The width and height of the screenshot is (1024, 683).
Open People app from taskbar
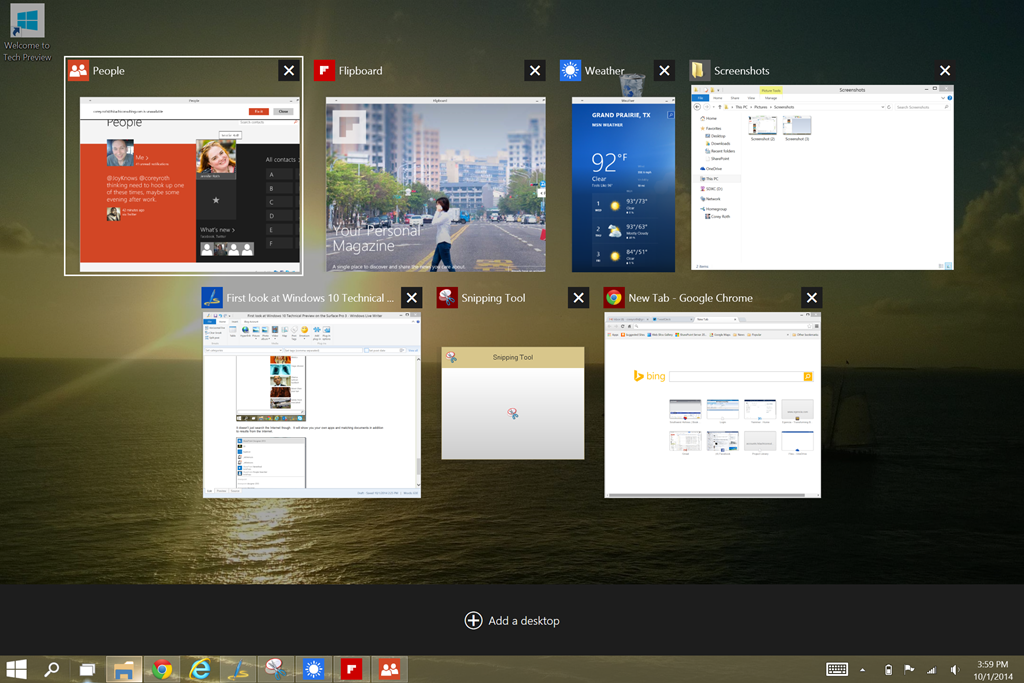(389, 669)
